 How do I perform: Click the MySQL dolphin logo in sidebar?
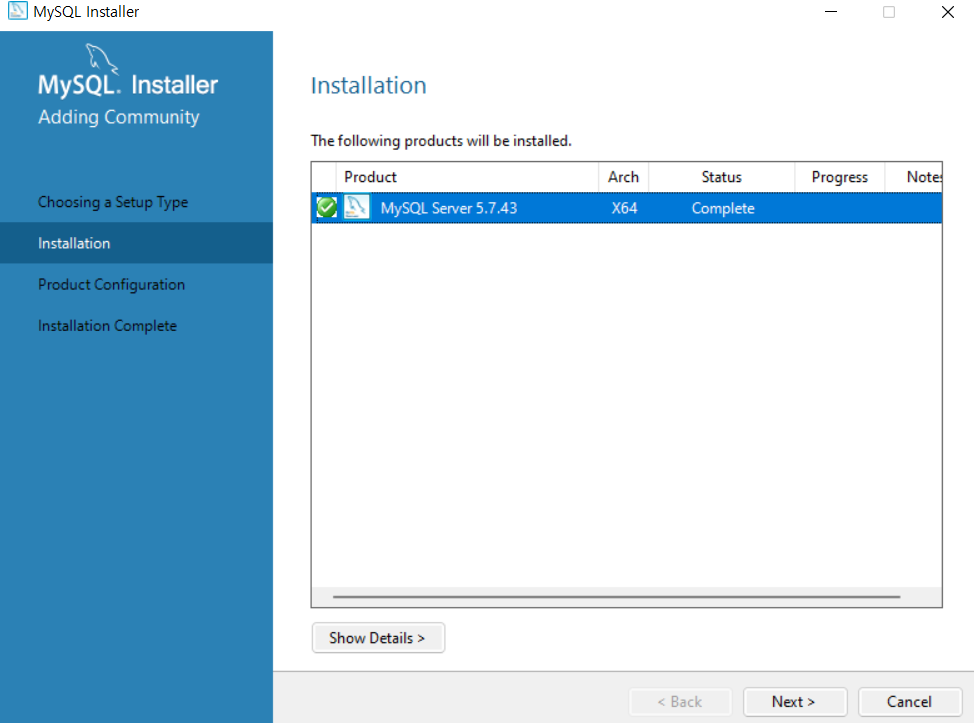(x=101, y=59)
